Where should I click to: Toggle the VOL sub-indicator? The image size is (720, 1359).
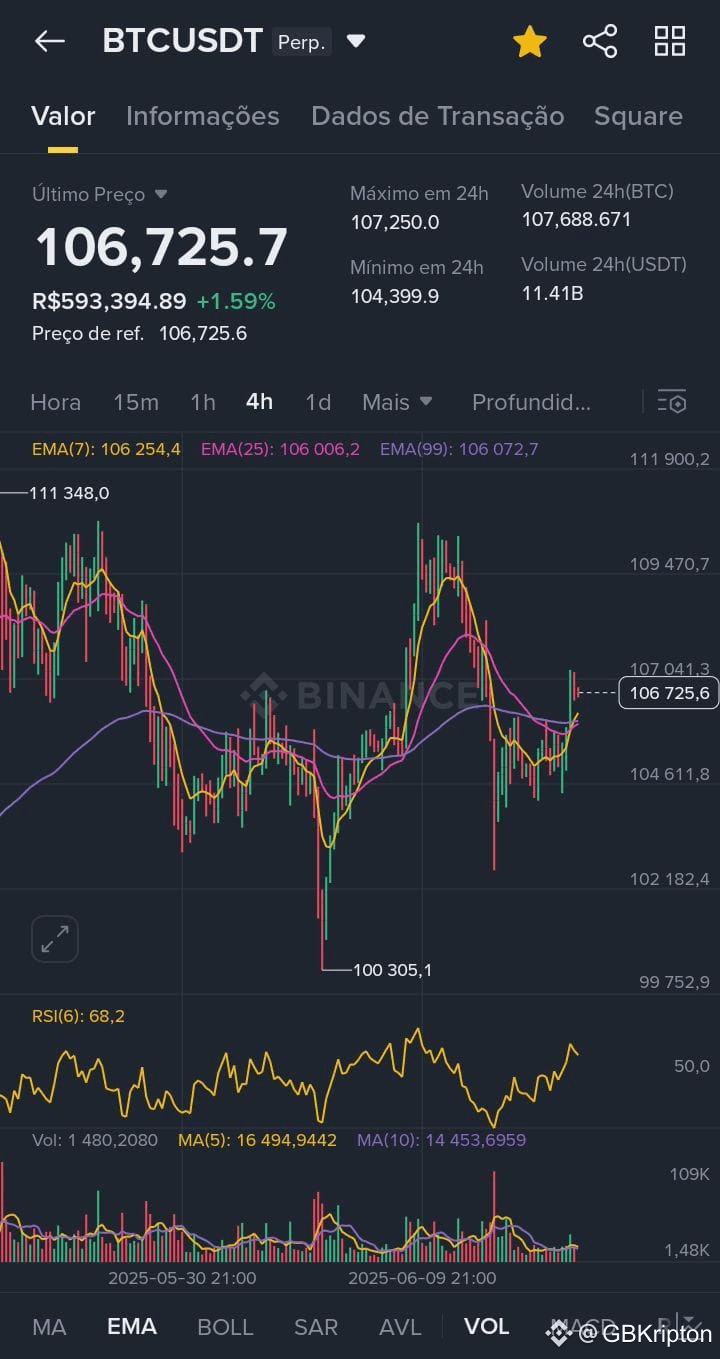coord(487,1327)
